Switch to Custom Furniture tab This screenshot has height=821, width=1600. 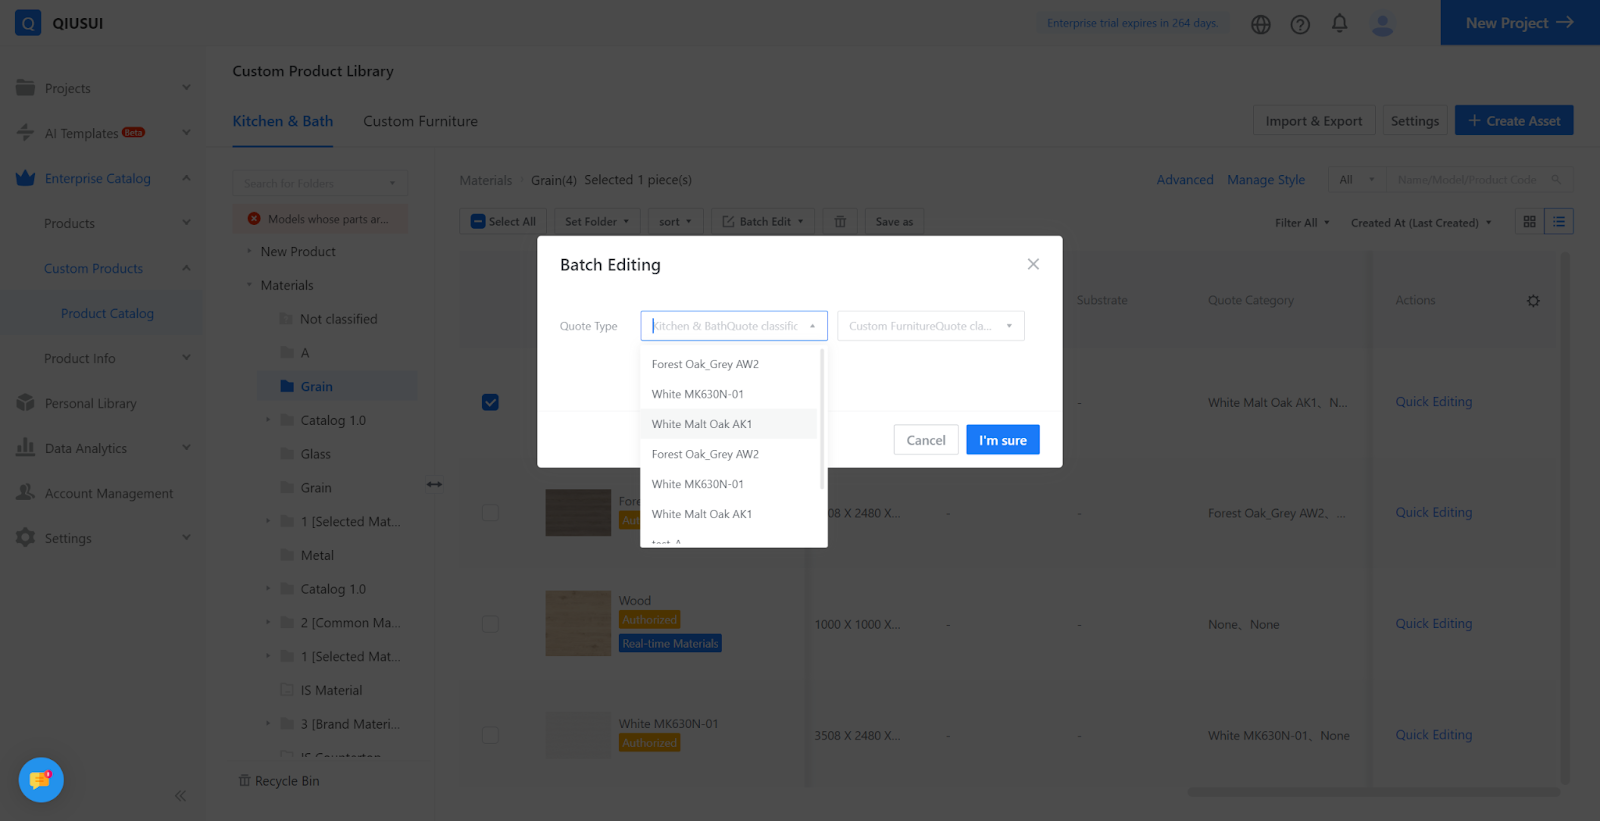coord(420,121)
